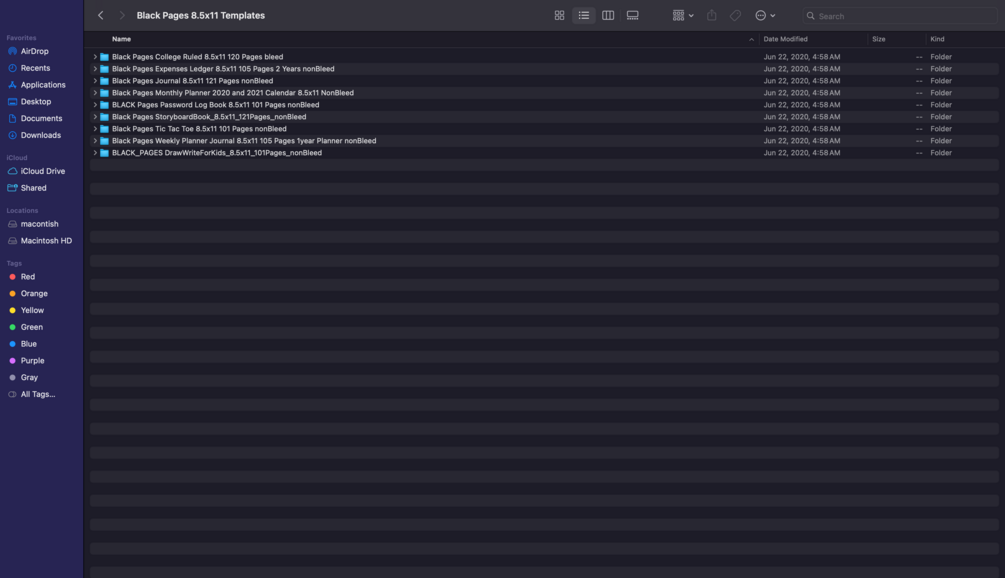Go back with the left chevron
The height and width of the screenshot is (578, 1005).
pos(101,15)
